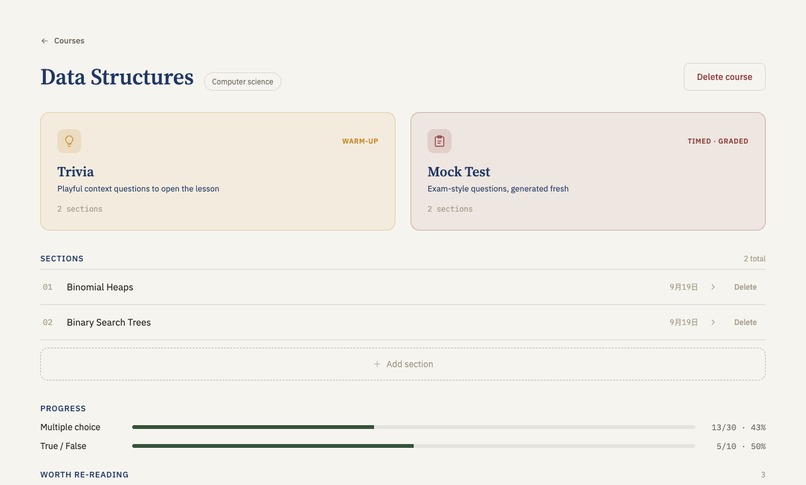Click the Multiple choice progress bar
Viewport: 806px width, 485px height.
413,427
